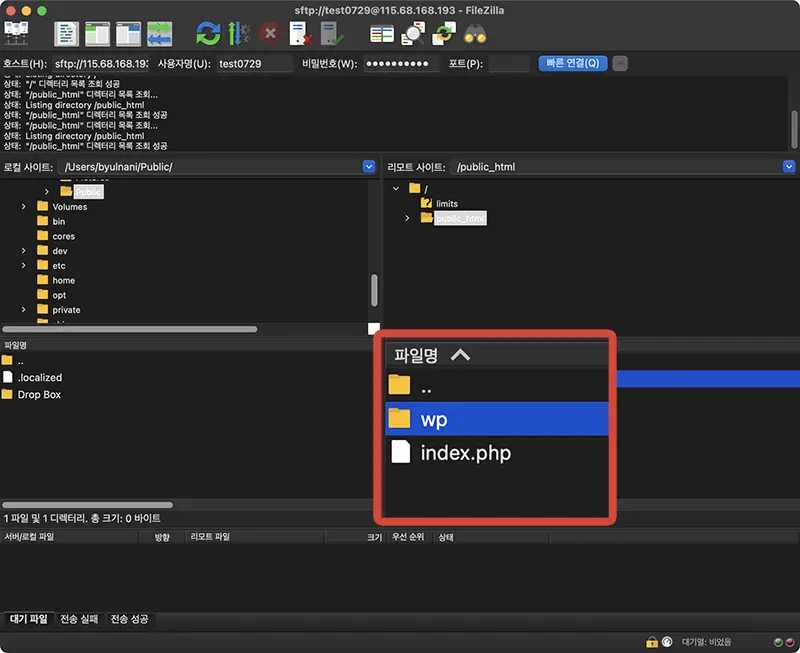Expand the dev folder
Screen dimensions: 800x653
(x=23, y=250)
